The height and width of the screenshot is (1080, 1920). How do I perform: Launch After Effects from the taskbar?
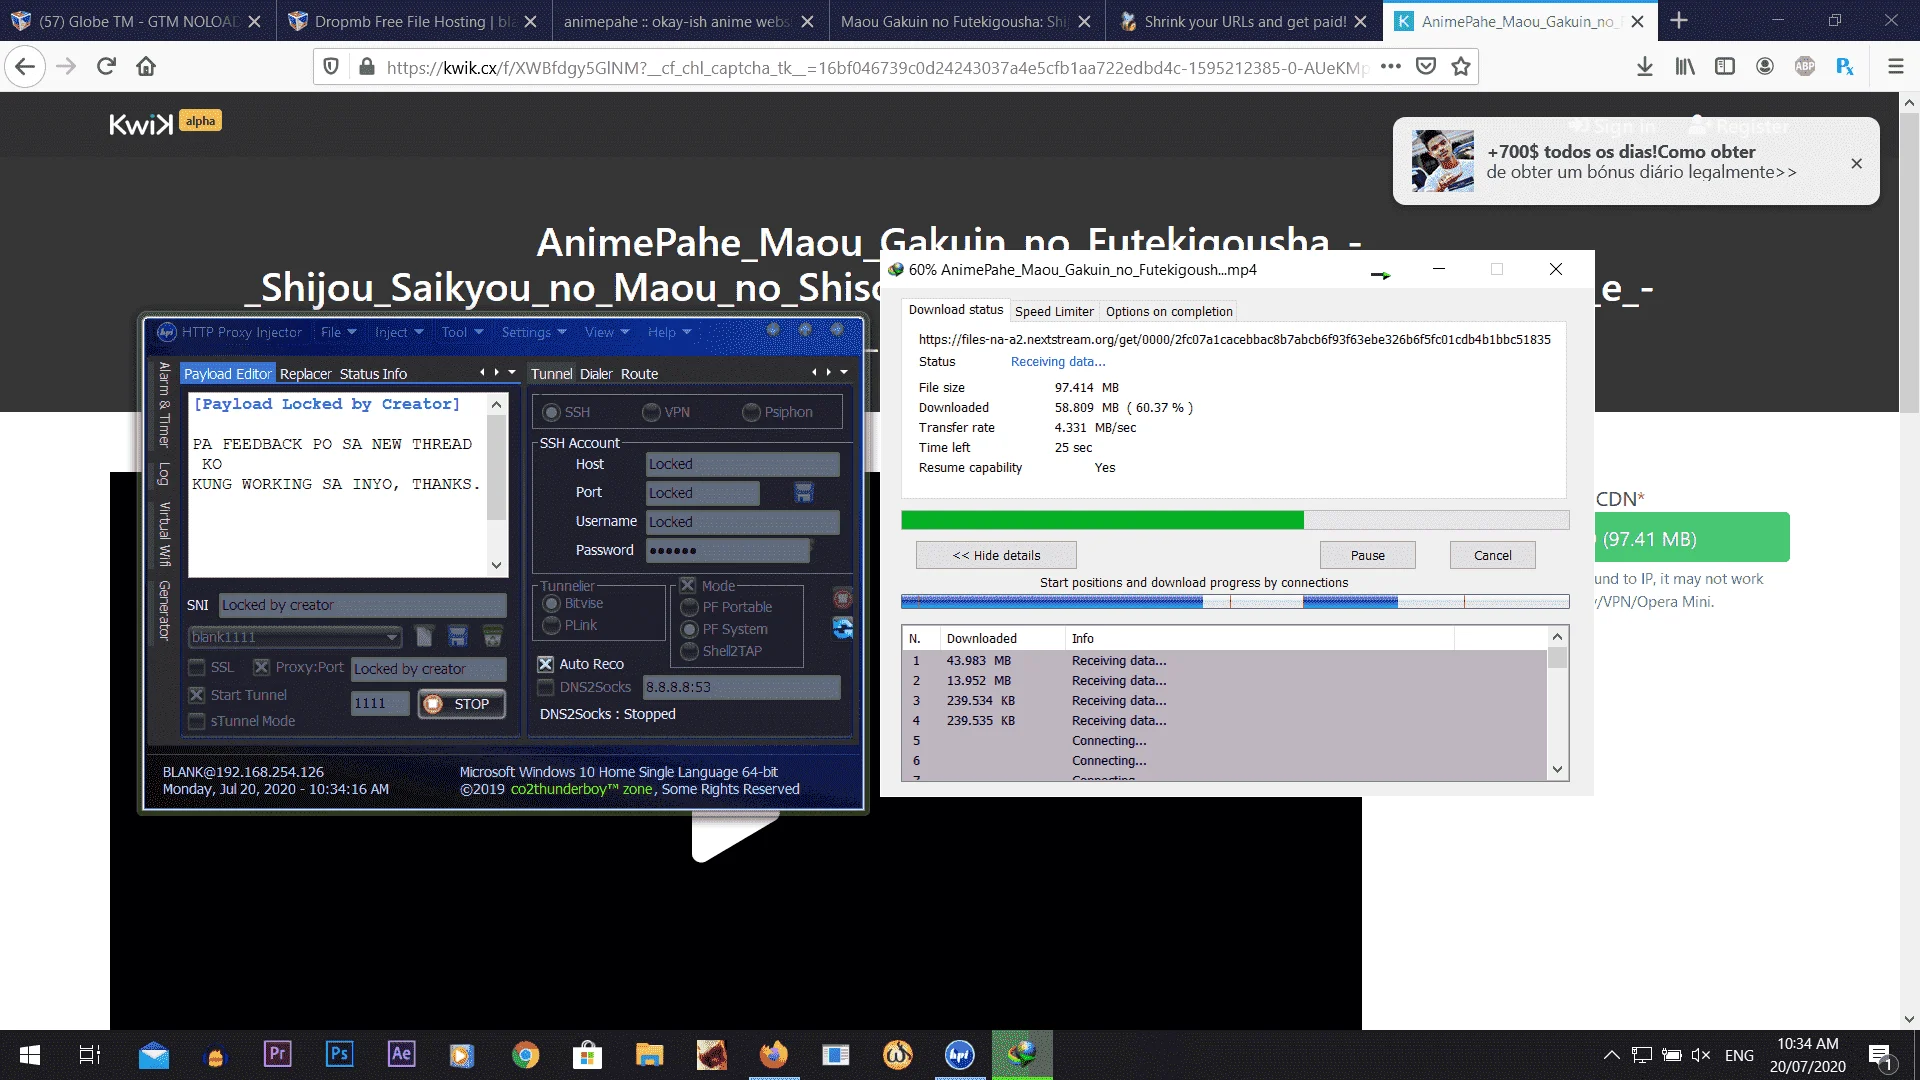tap(401, 1054)
